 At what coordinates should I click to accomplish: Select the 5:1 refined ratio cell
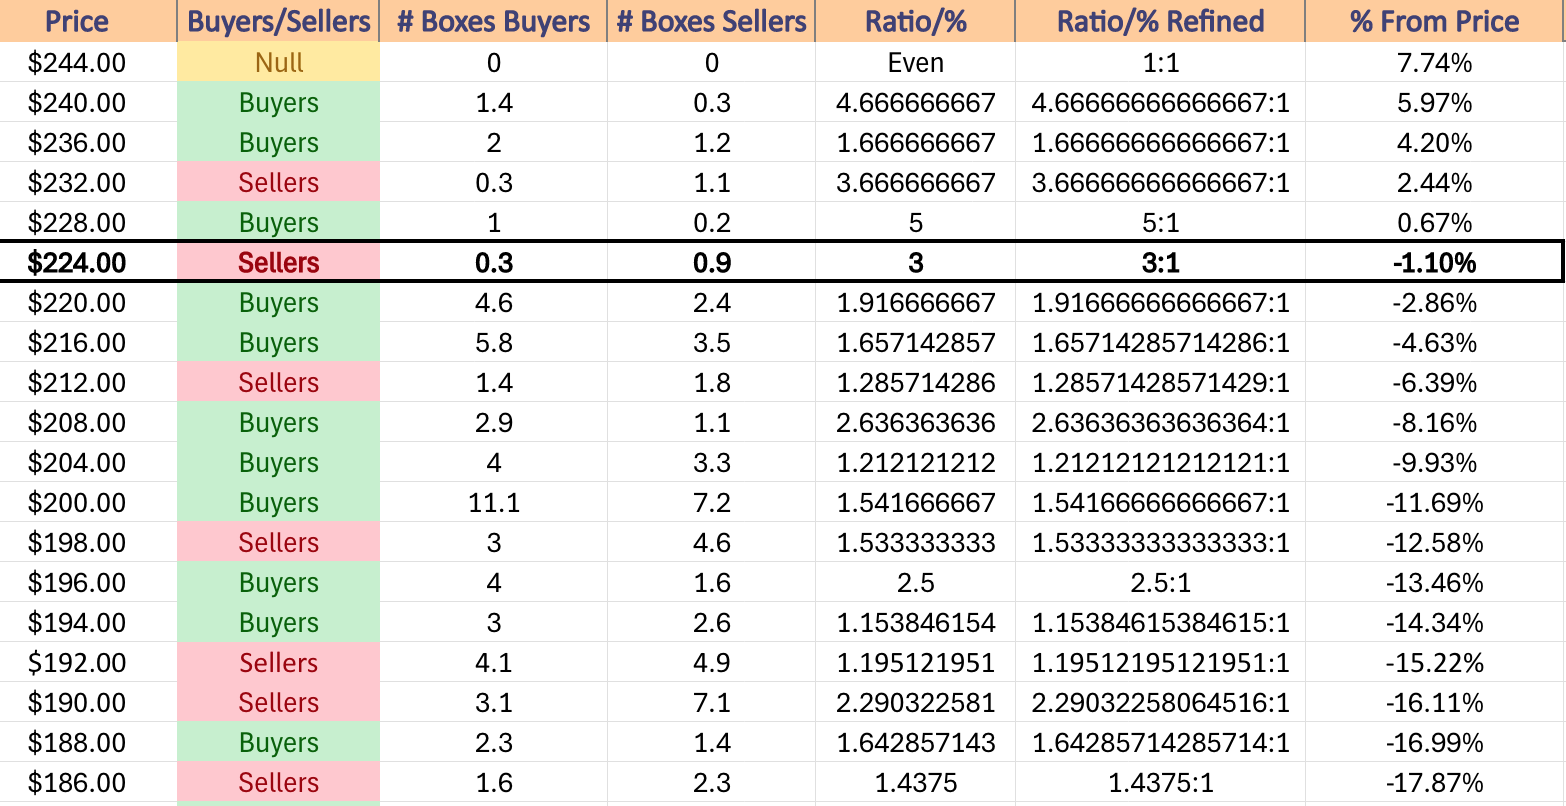coord(1160,223)
